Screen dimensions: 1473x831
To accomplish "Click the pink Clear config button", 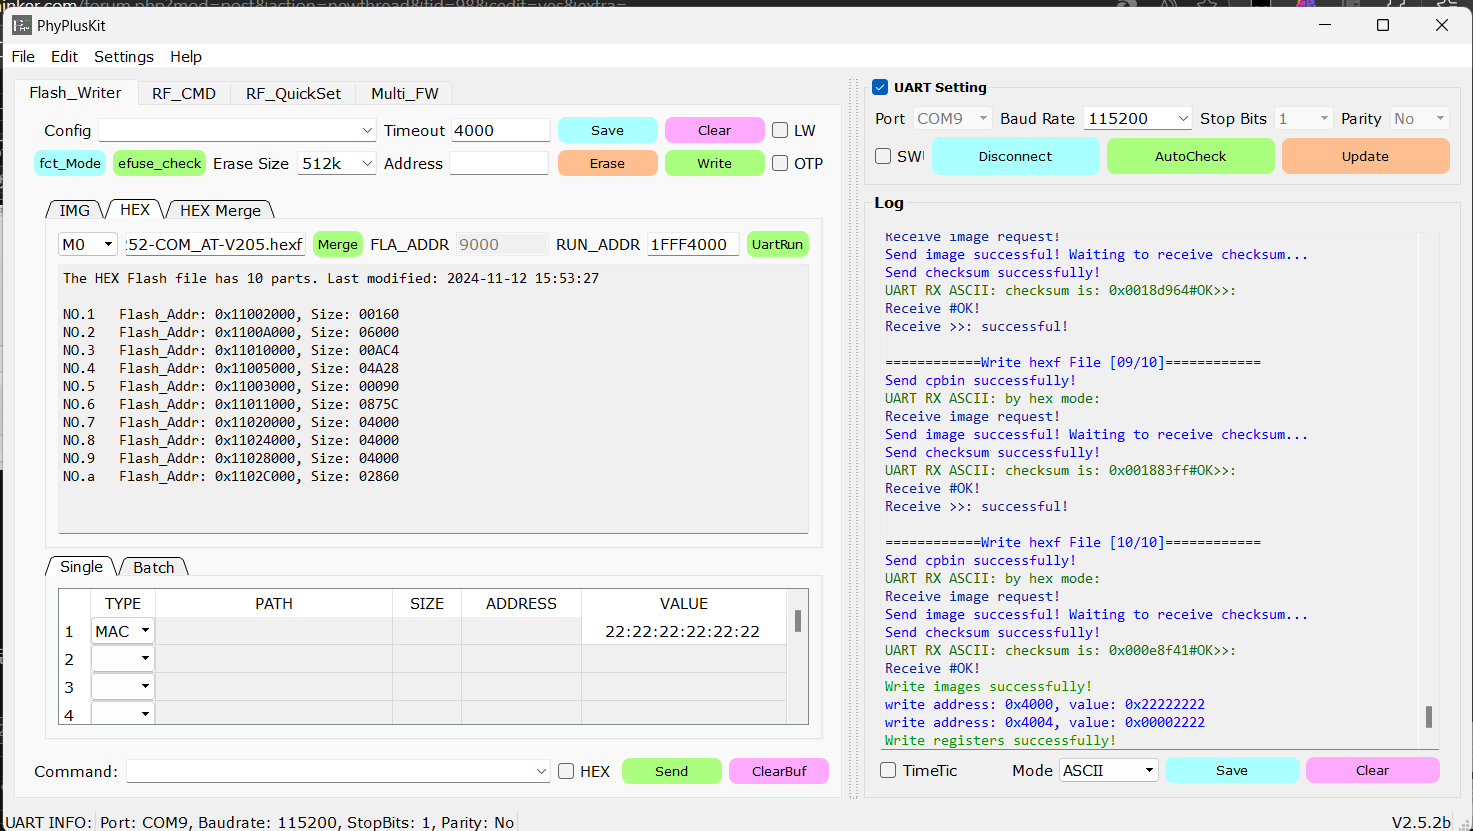I will tap(714, 130).
